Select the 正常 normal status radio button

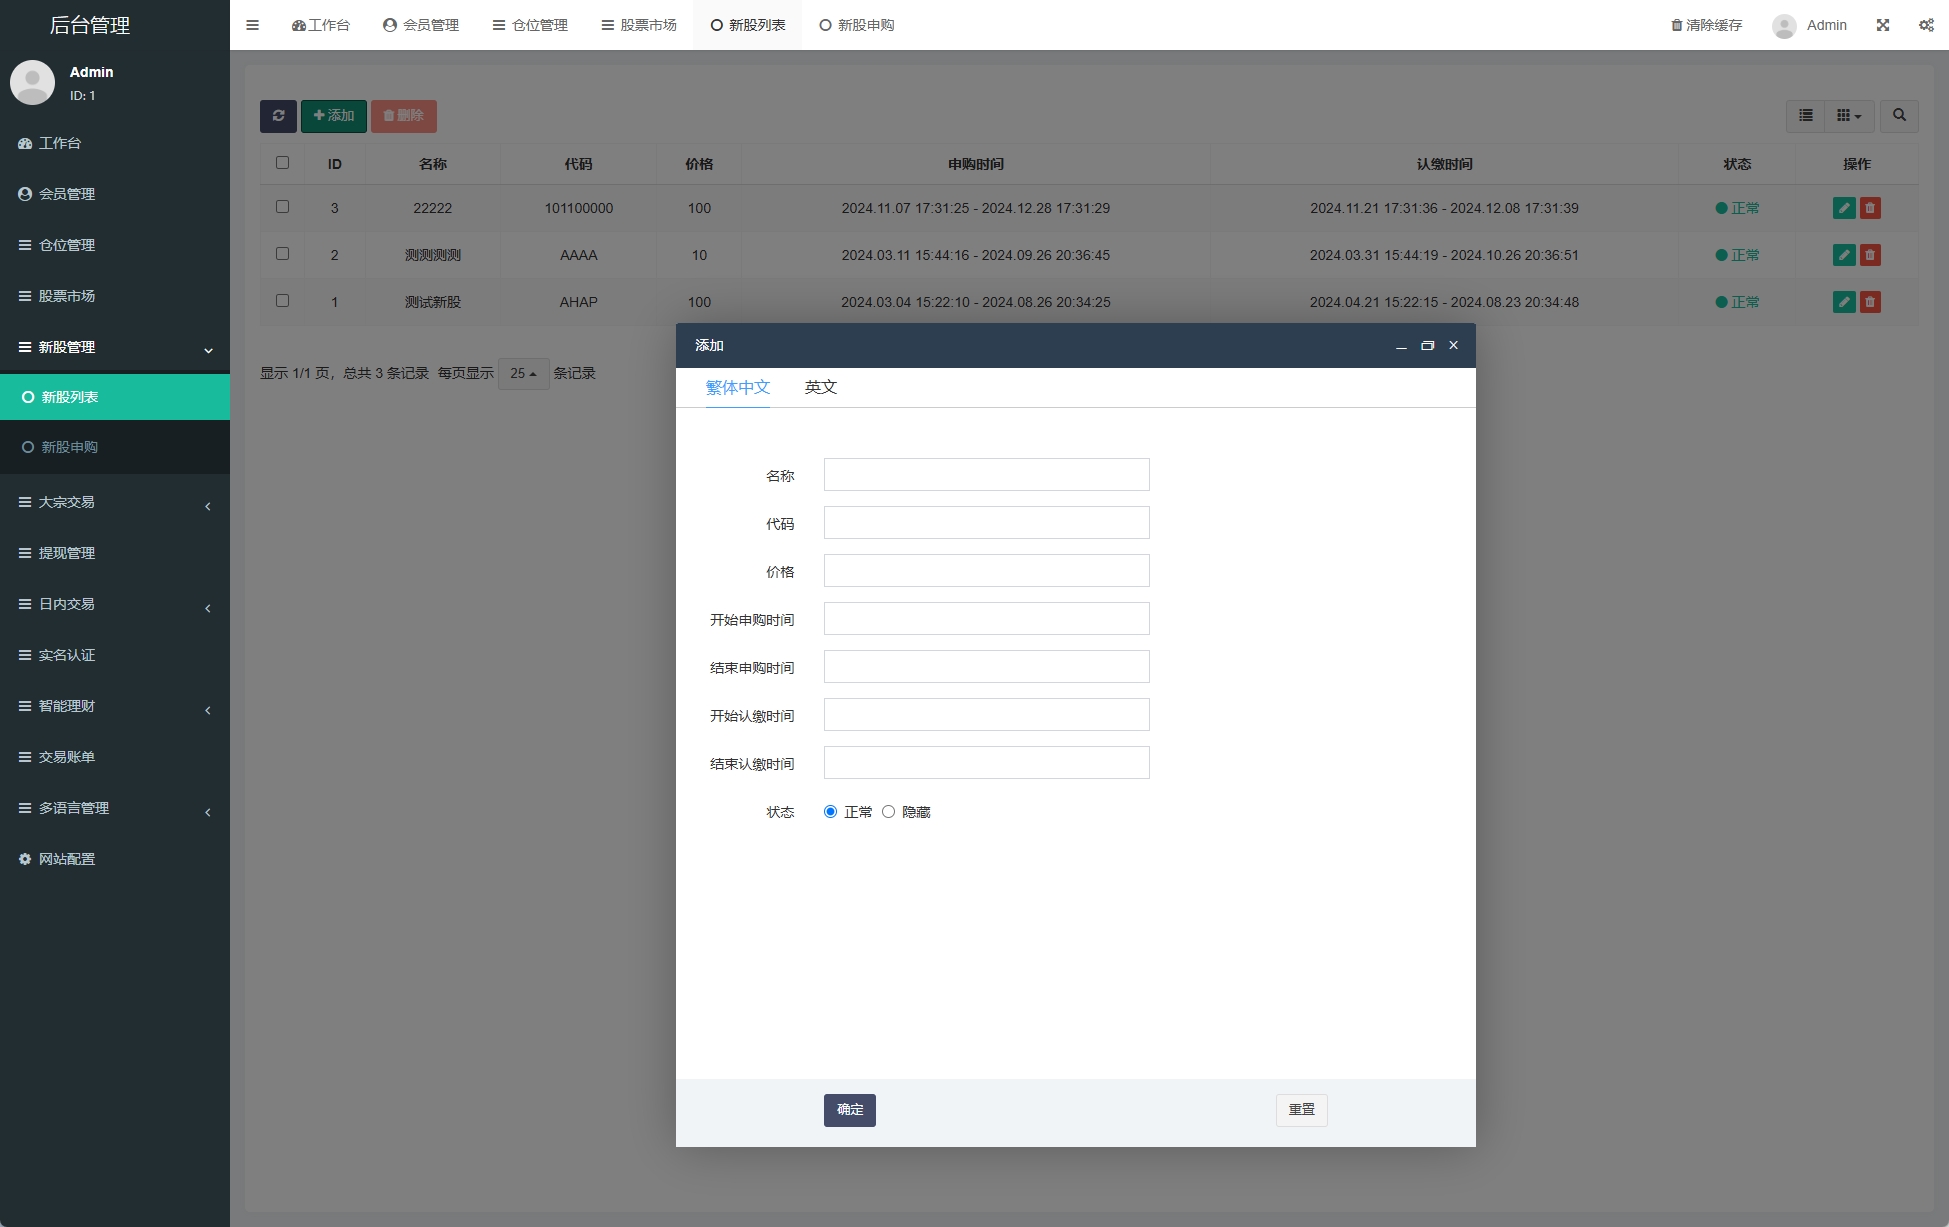[828, 811]
